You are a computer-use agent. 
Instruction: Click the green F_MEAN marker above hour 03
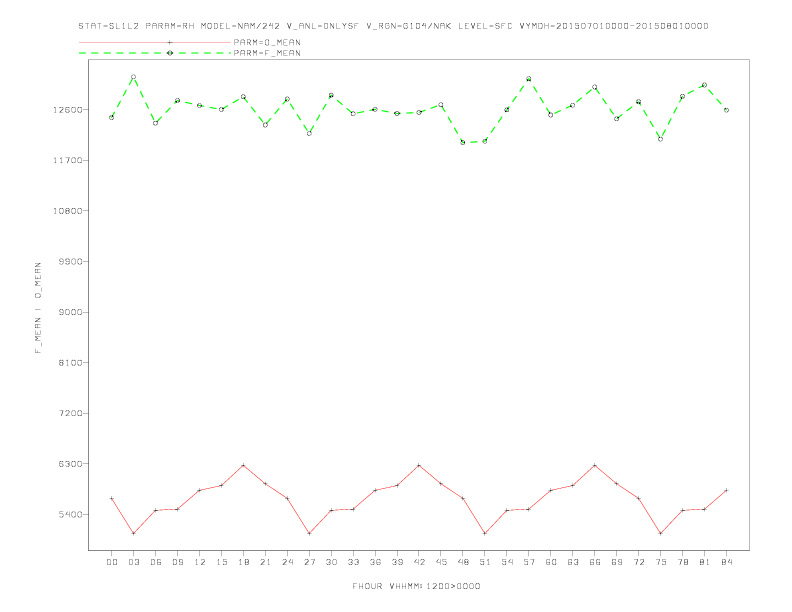[x=133, y=77]
